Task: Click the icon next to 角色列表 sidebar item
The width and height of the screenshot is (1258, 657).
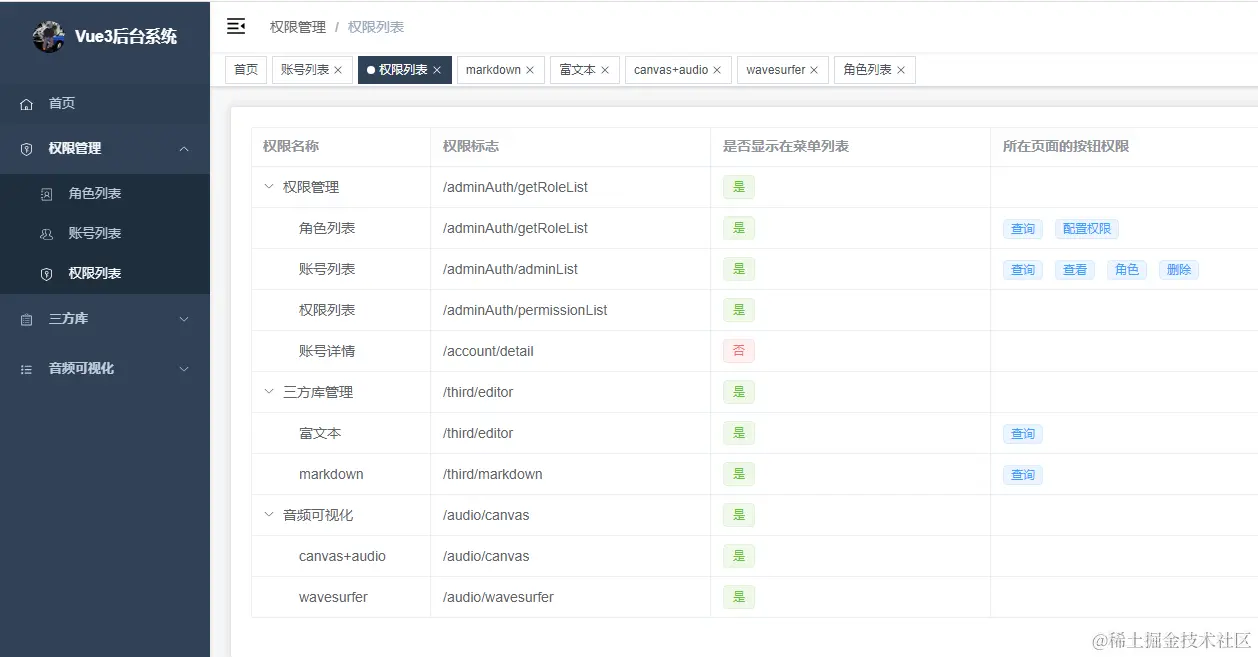Action: click(x=46, y=194)
